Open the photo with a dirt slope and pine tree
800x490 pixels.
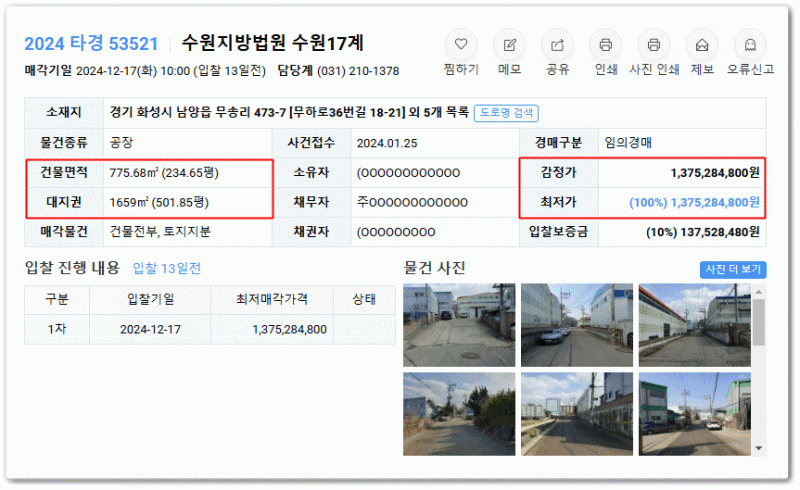pyautogui.click(x=459, y=414)
